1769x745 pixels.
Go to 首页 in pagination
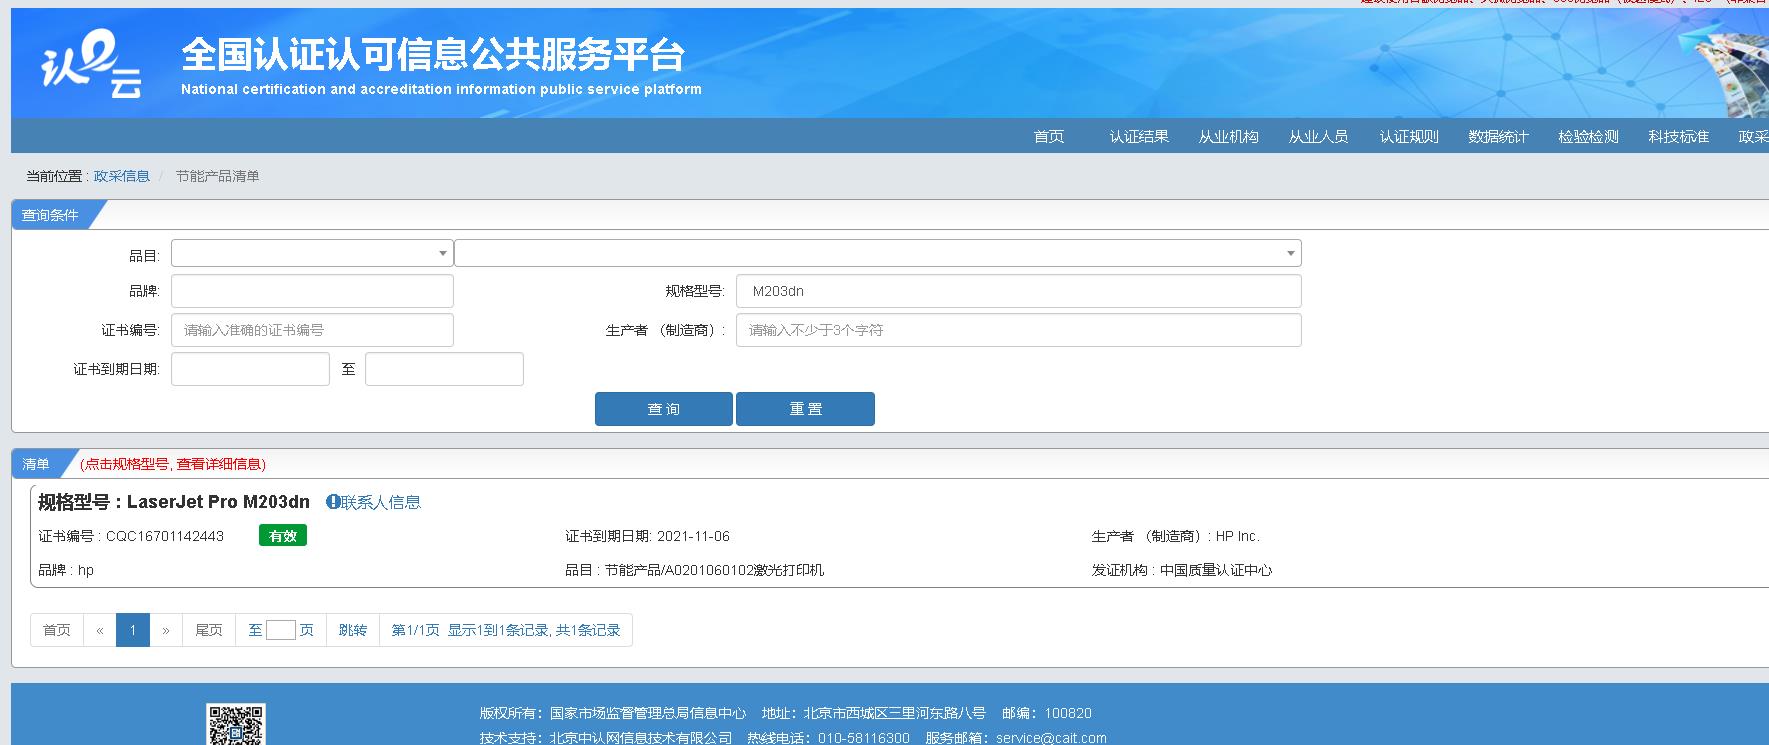(57, 630)
